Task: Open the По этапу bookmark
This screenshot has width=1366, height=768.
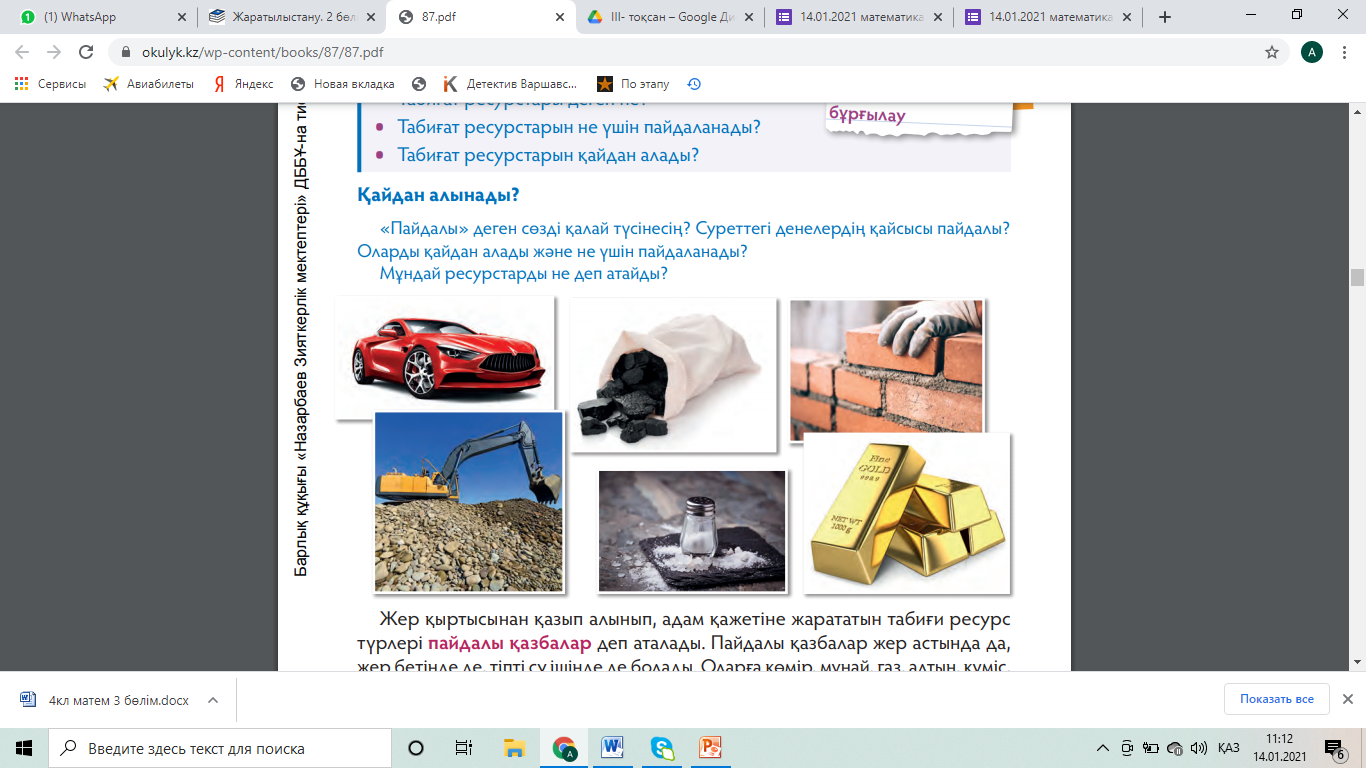Action: [633, 84]
